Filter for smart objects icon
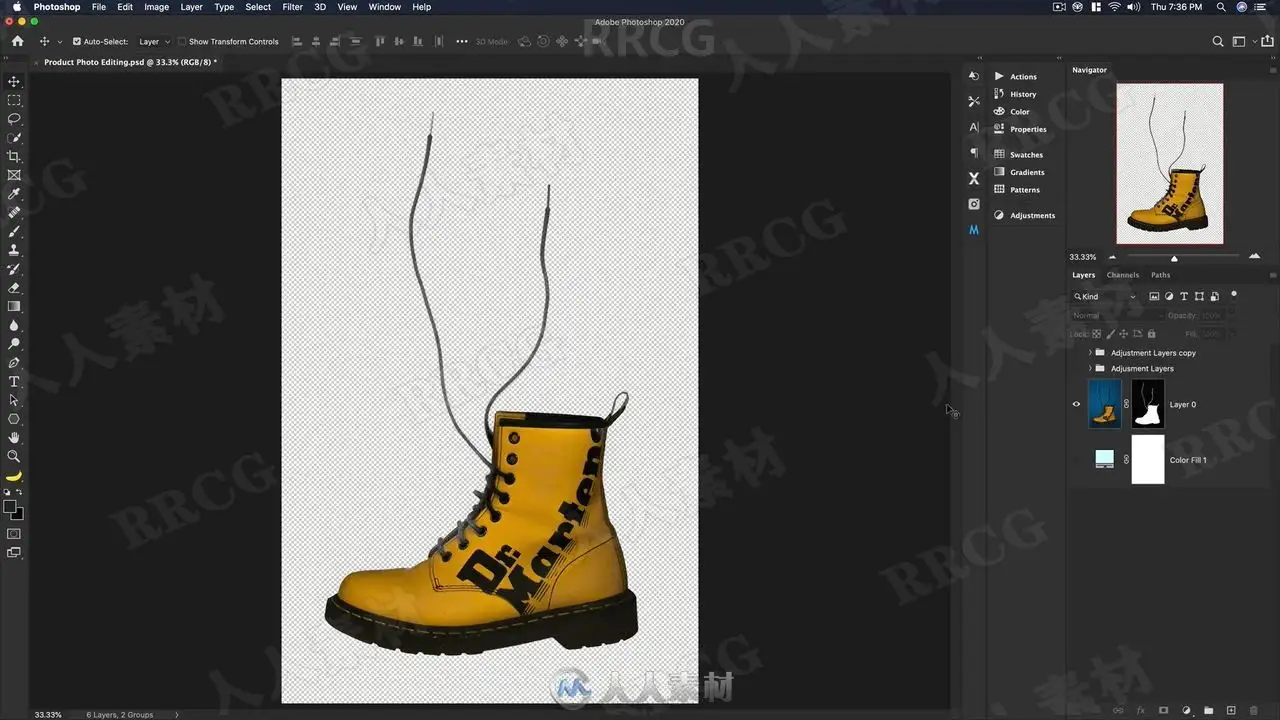The image size is (1280, 720). 1215,296
